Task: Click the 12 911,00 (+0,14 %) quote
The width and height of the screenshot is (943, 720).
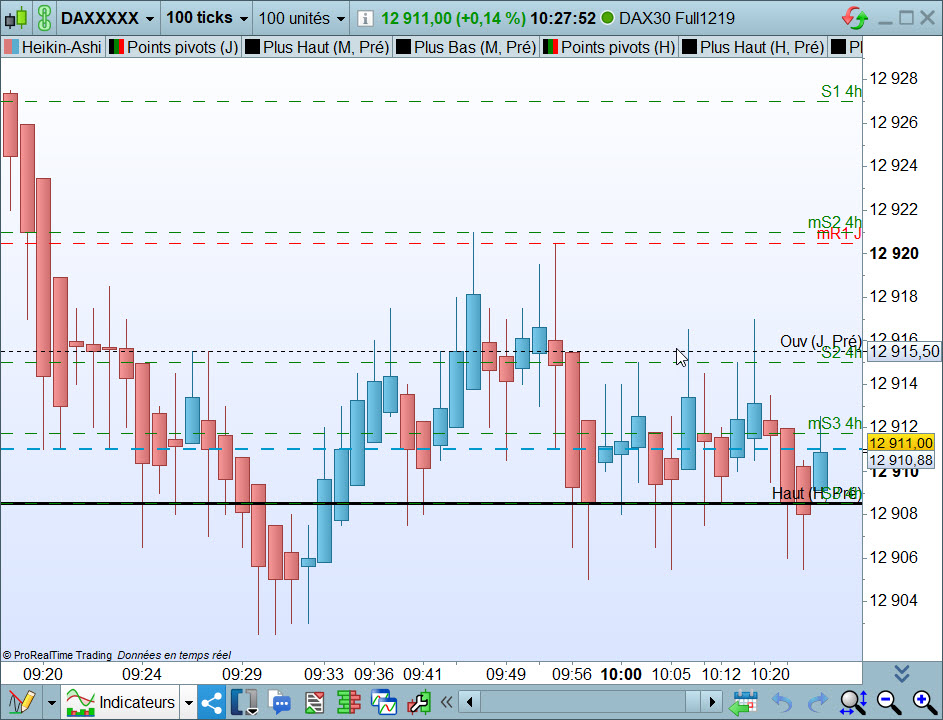Action: (453, 18)
